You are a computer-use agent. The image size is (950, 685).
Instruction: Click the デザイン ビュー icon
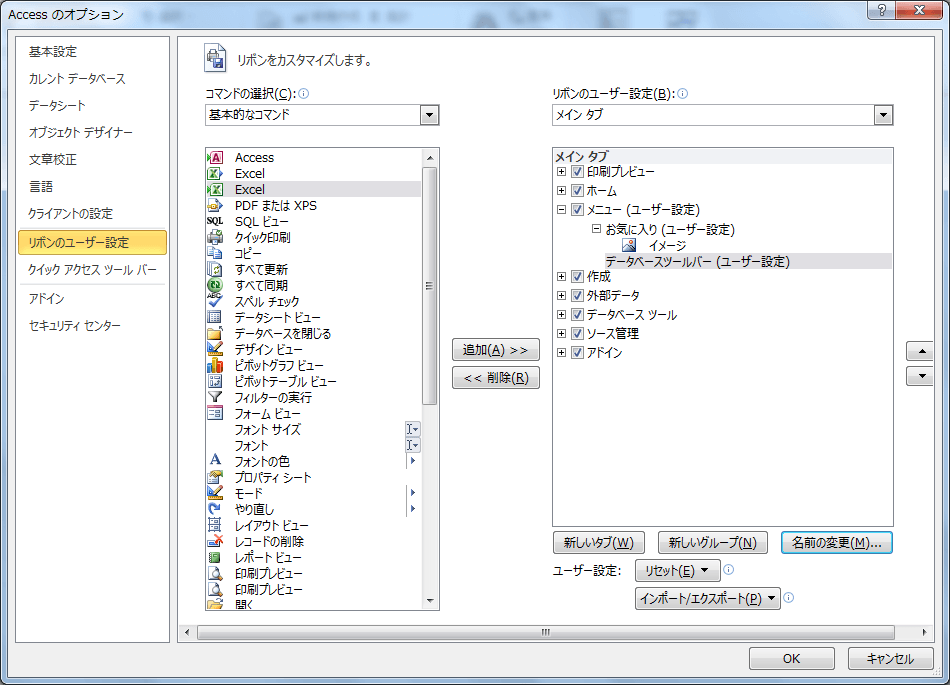point(215,349)
